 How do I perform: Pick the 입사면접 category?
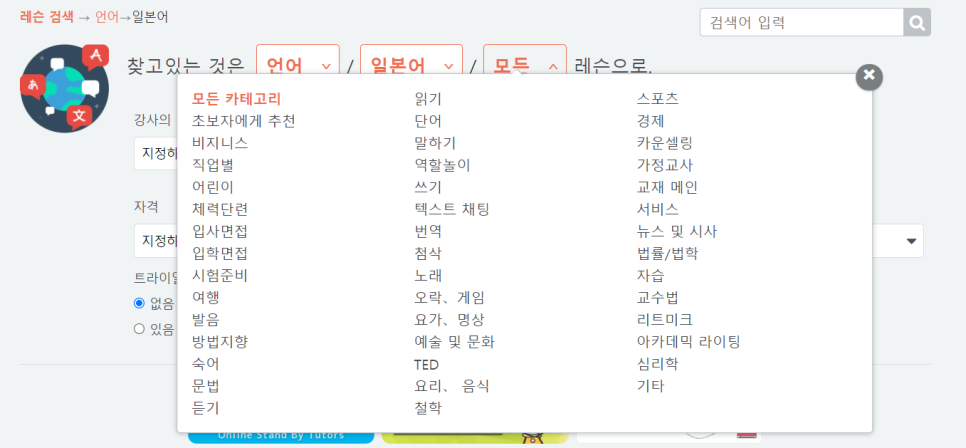click(x=220, y=232)
